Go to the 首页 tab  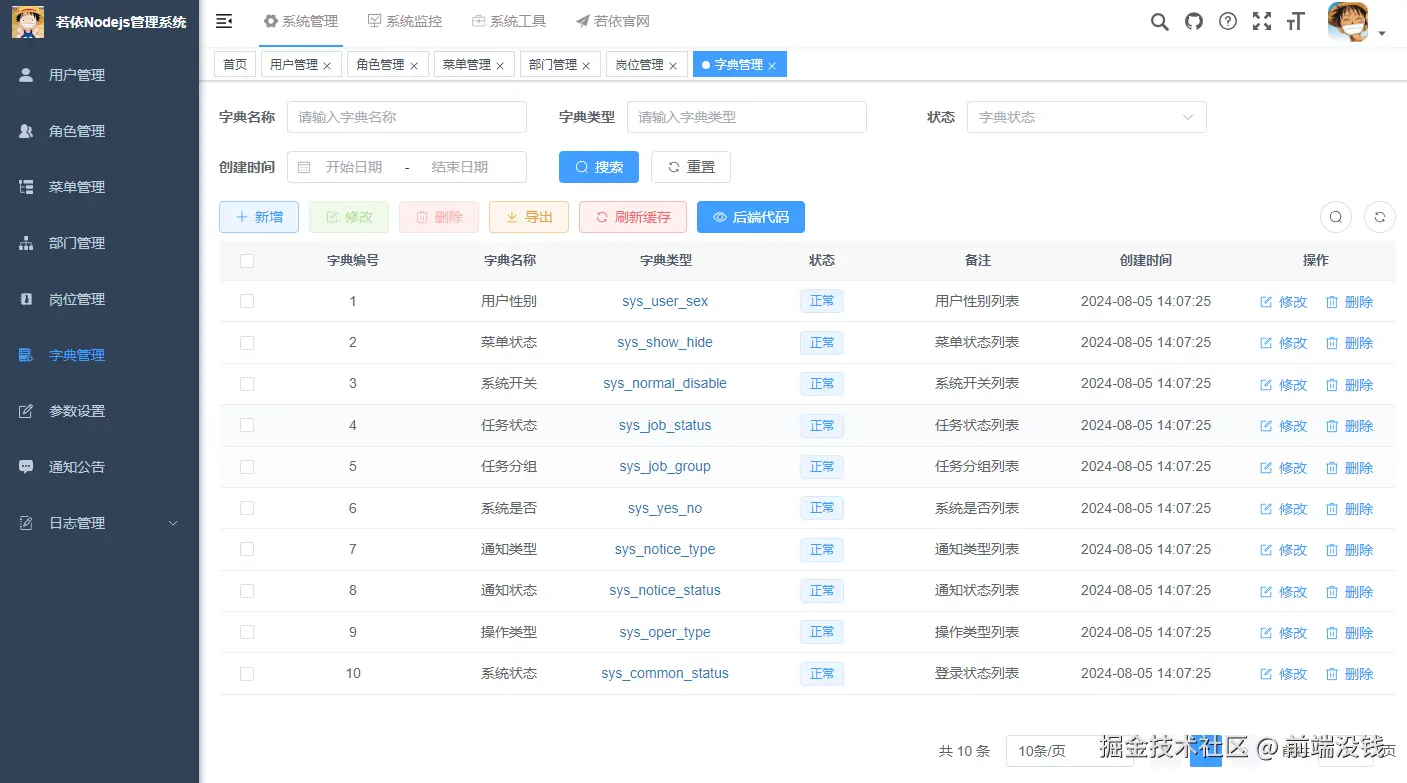point(235,64)
